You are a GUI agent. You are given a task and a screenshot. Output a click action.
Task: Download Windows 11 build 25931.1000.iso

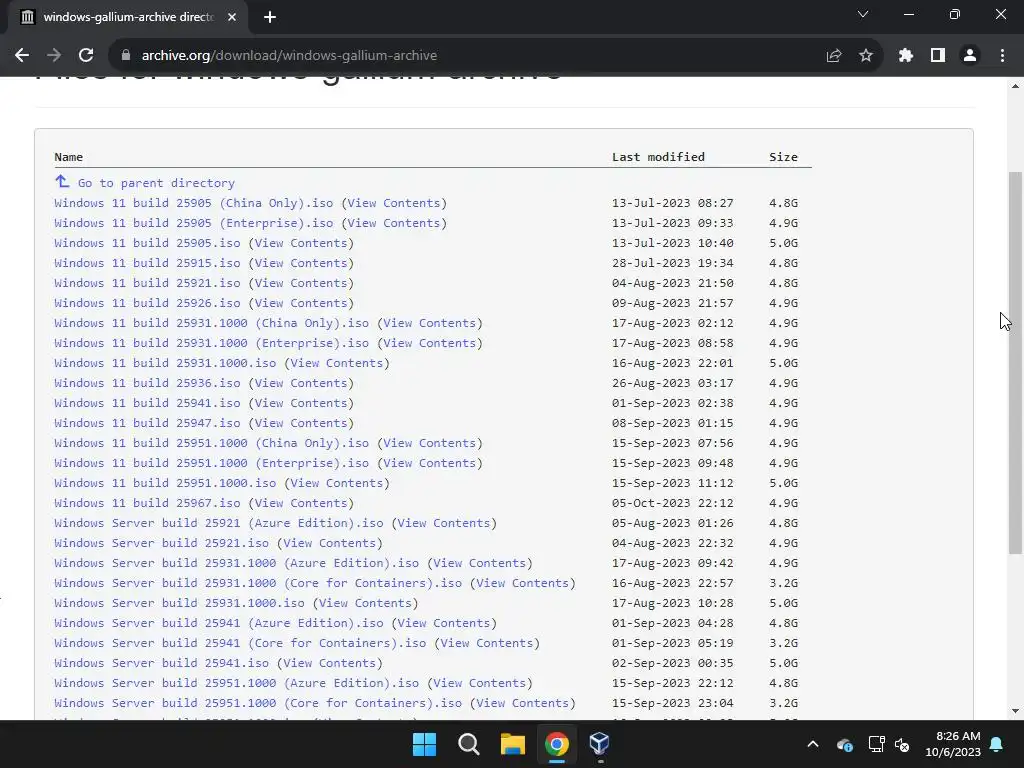pyautogui.click(x=165, y=363)
